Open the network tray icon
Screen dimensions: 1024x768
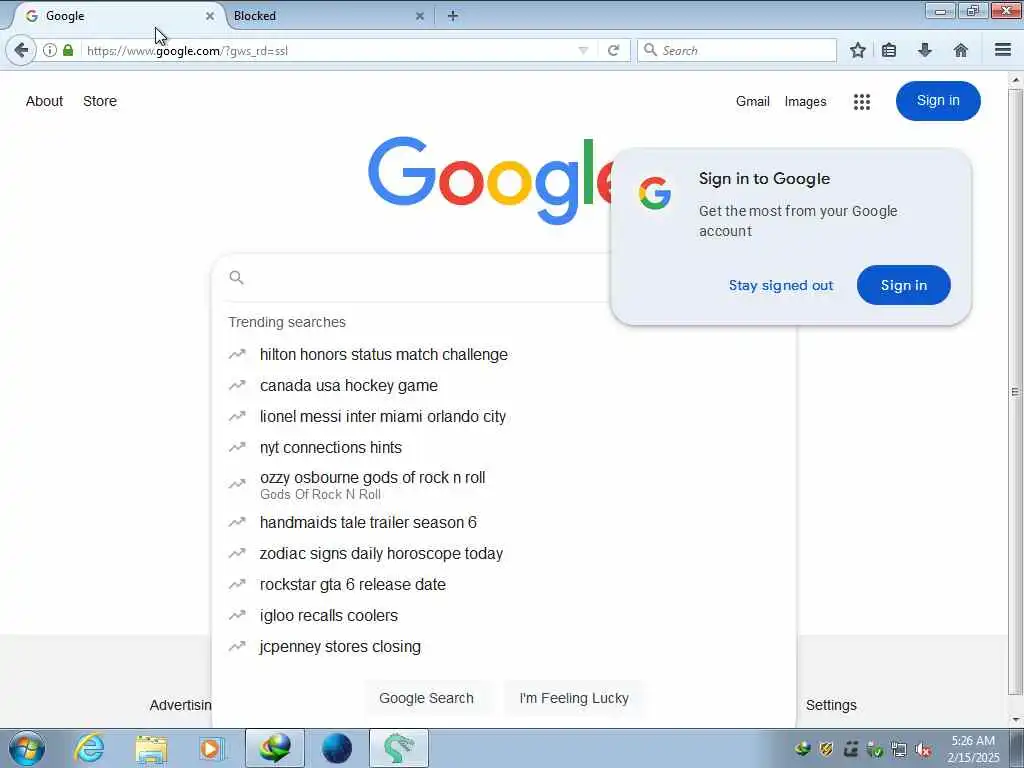coord(899,749)
